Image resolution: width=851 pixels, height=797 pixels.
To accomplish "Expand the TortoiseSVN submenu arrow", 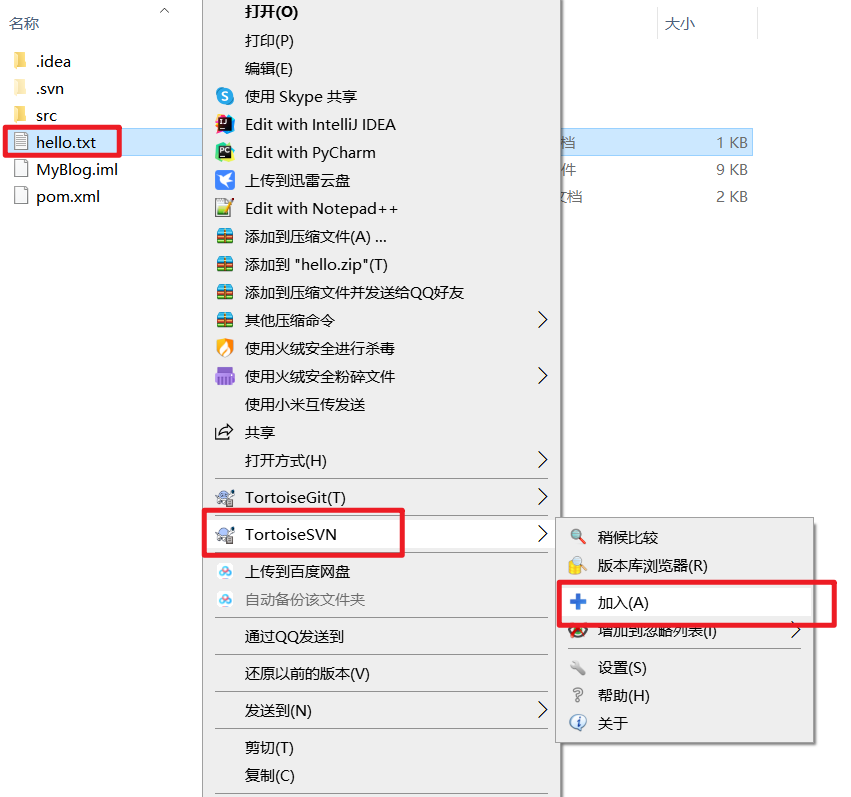I will click(x=542, y=534).
